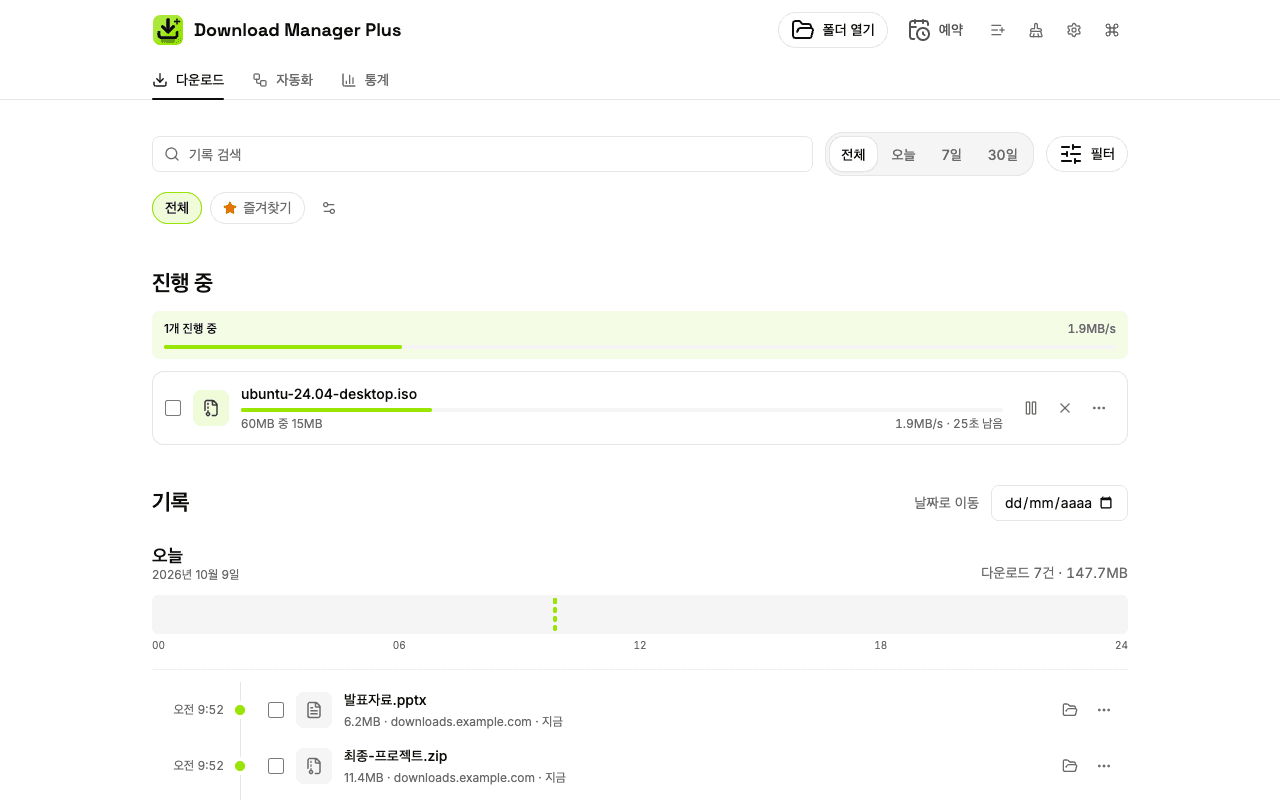
Task: Select the ubuntu-24.04-desktop.iso checkbox
Action: [173, 408]
